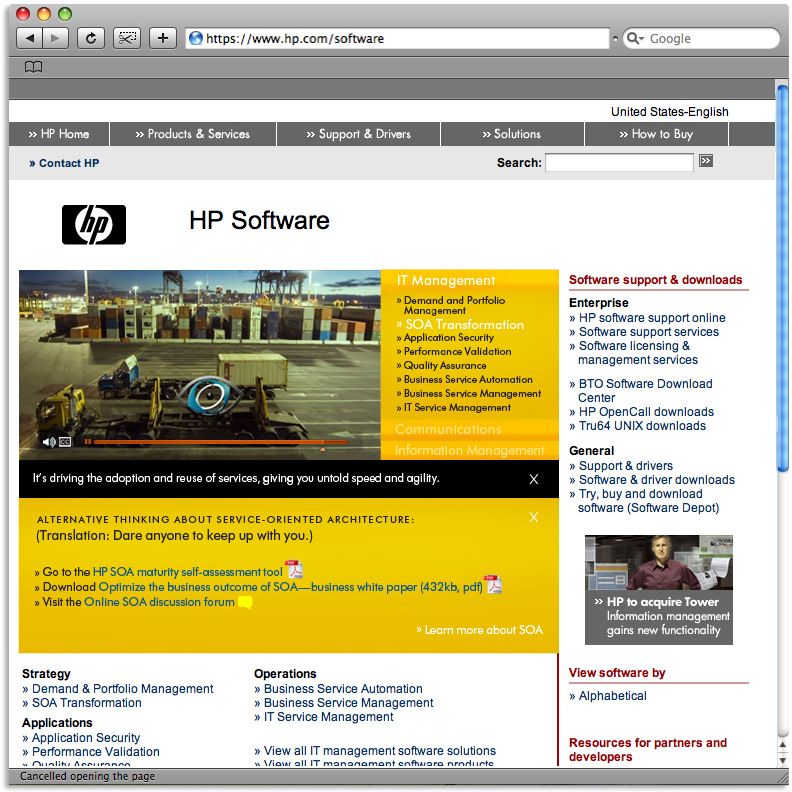The image size is (792, 792).
Task: Click the green zoom window button
Action: pyautogui.click(x=65, y=14)
